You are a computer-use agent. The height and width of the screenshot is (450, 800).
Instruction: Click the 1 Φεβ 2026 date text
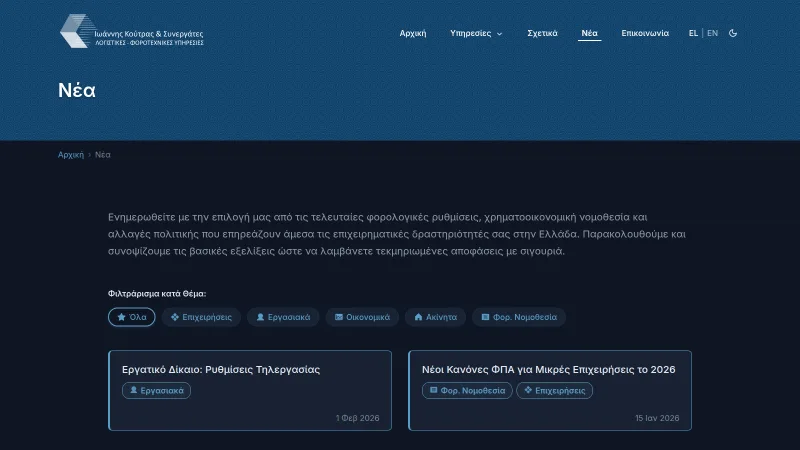pyautogui.click(x=358, y=418)
